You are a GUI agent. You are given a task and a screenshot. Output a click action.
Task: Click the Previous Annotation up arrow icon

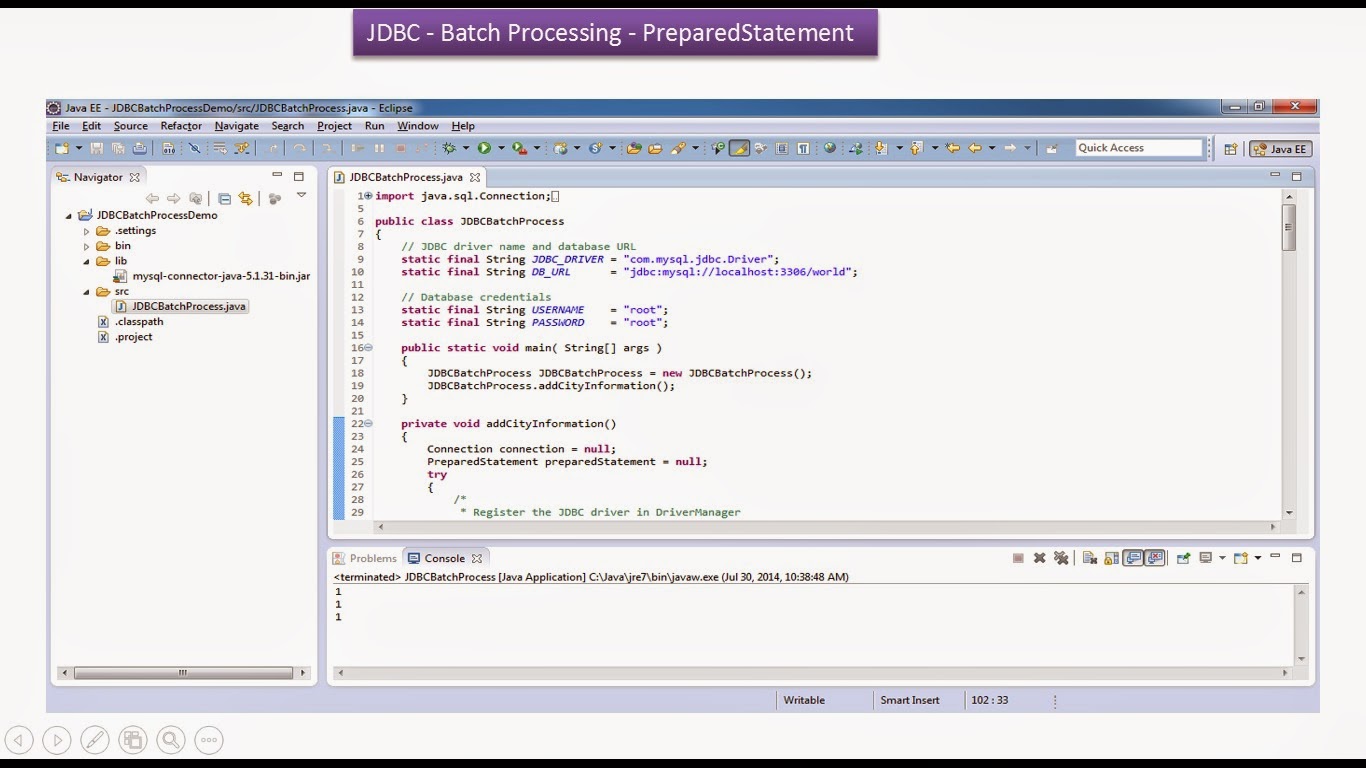tap(915, 148)
